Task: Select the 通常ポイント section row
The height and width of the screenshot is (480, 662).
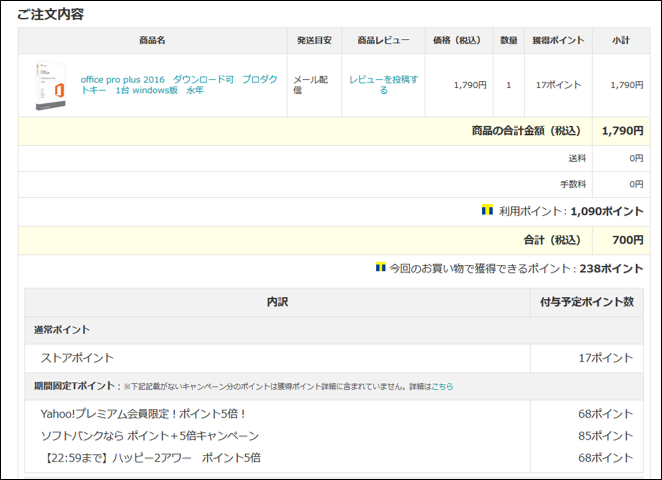Action: point(334,330)
